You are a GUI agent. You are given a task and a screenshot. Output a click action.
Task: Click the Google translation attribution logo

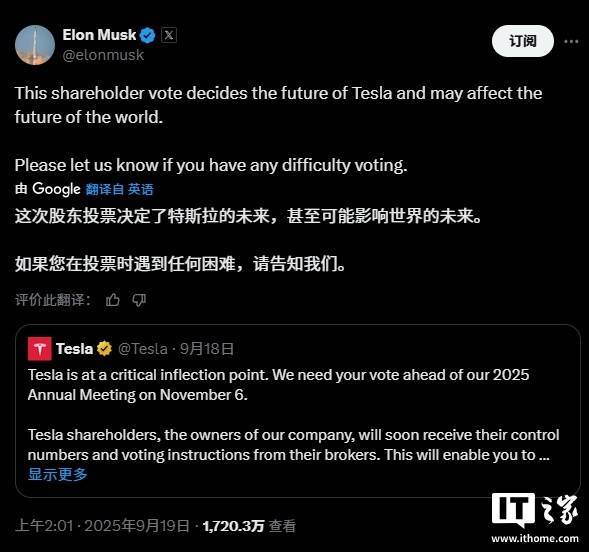[56, 189]
